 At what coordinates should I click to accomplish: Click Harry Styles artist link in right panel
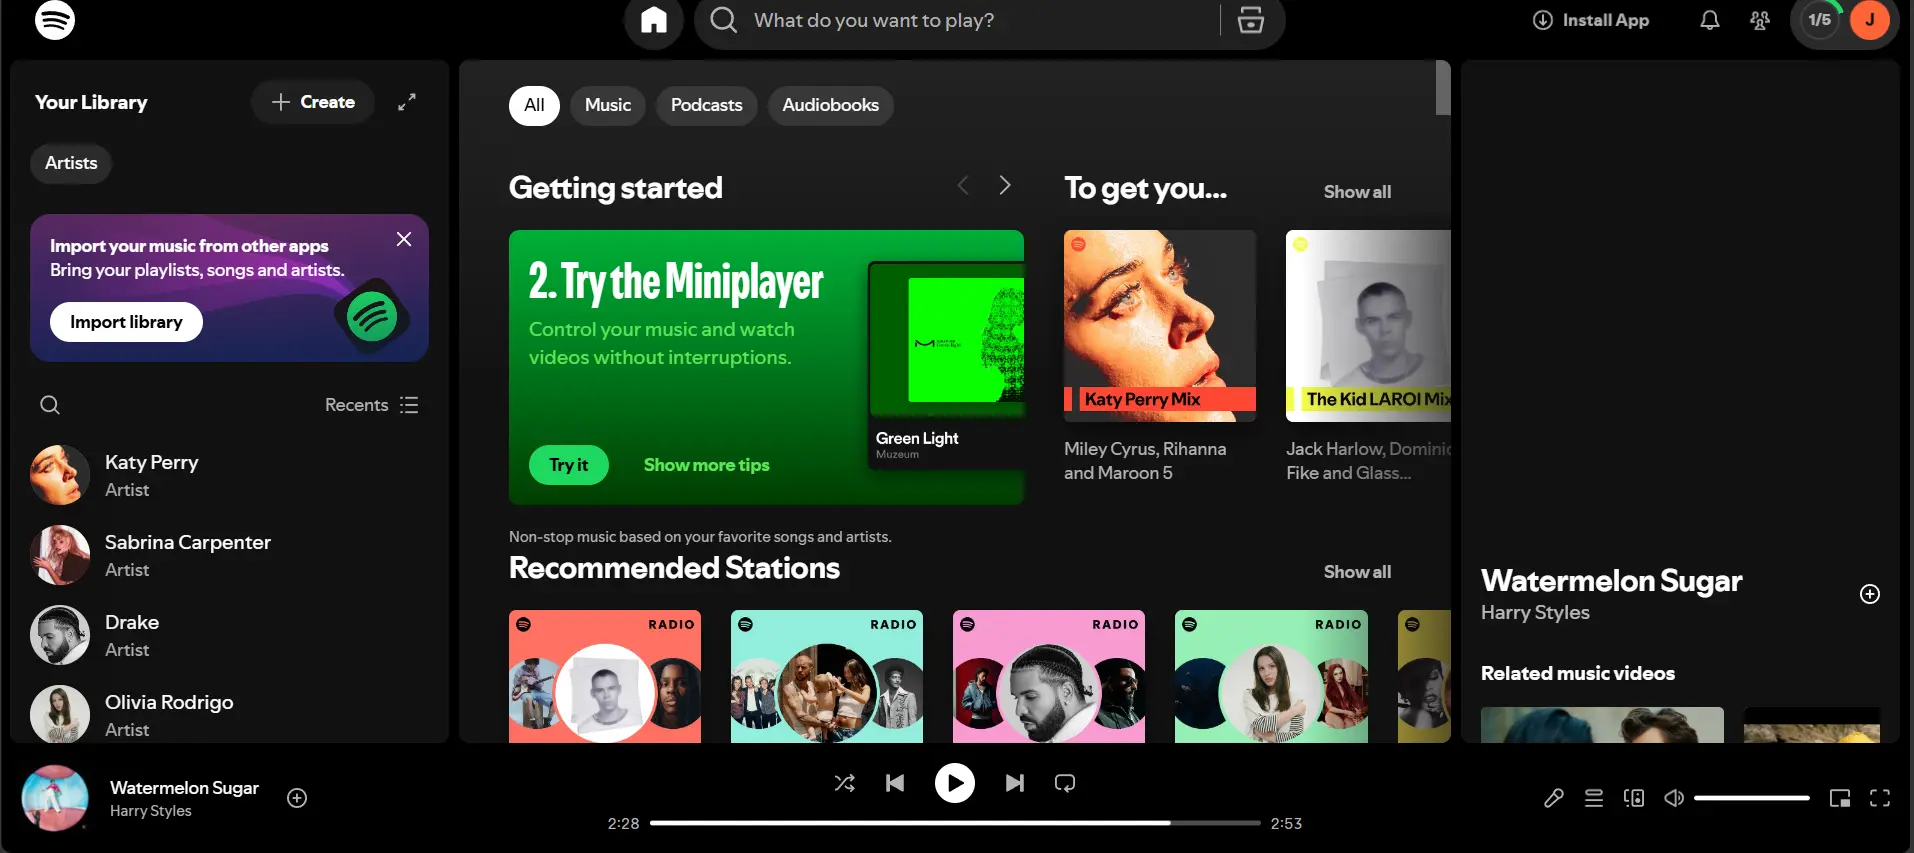tap(1535, 613)
